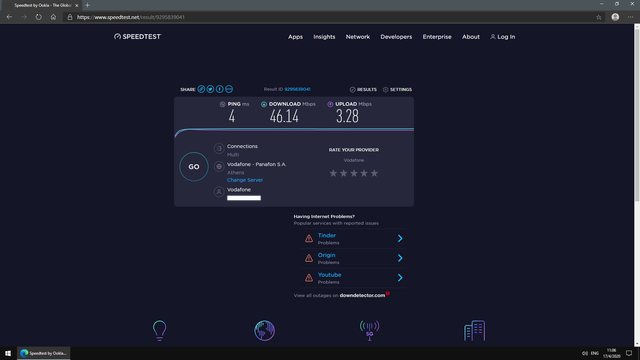Open Result ID 9295839041 link
This screenshot has width=640, height=360.
[297, 89]
